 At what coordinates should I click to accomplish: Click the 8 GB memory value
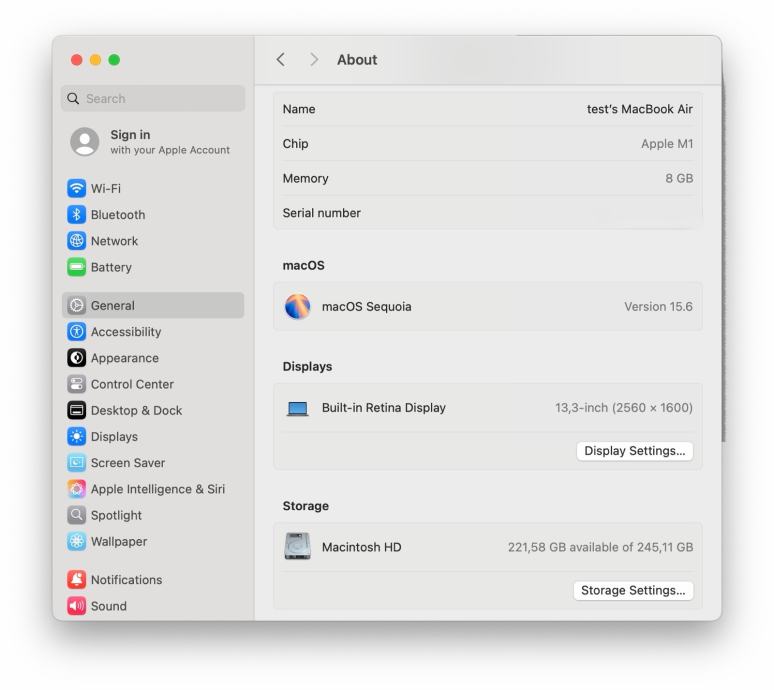click(x=679, y=178)
